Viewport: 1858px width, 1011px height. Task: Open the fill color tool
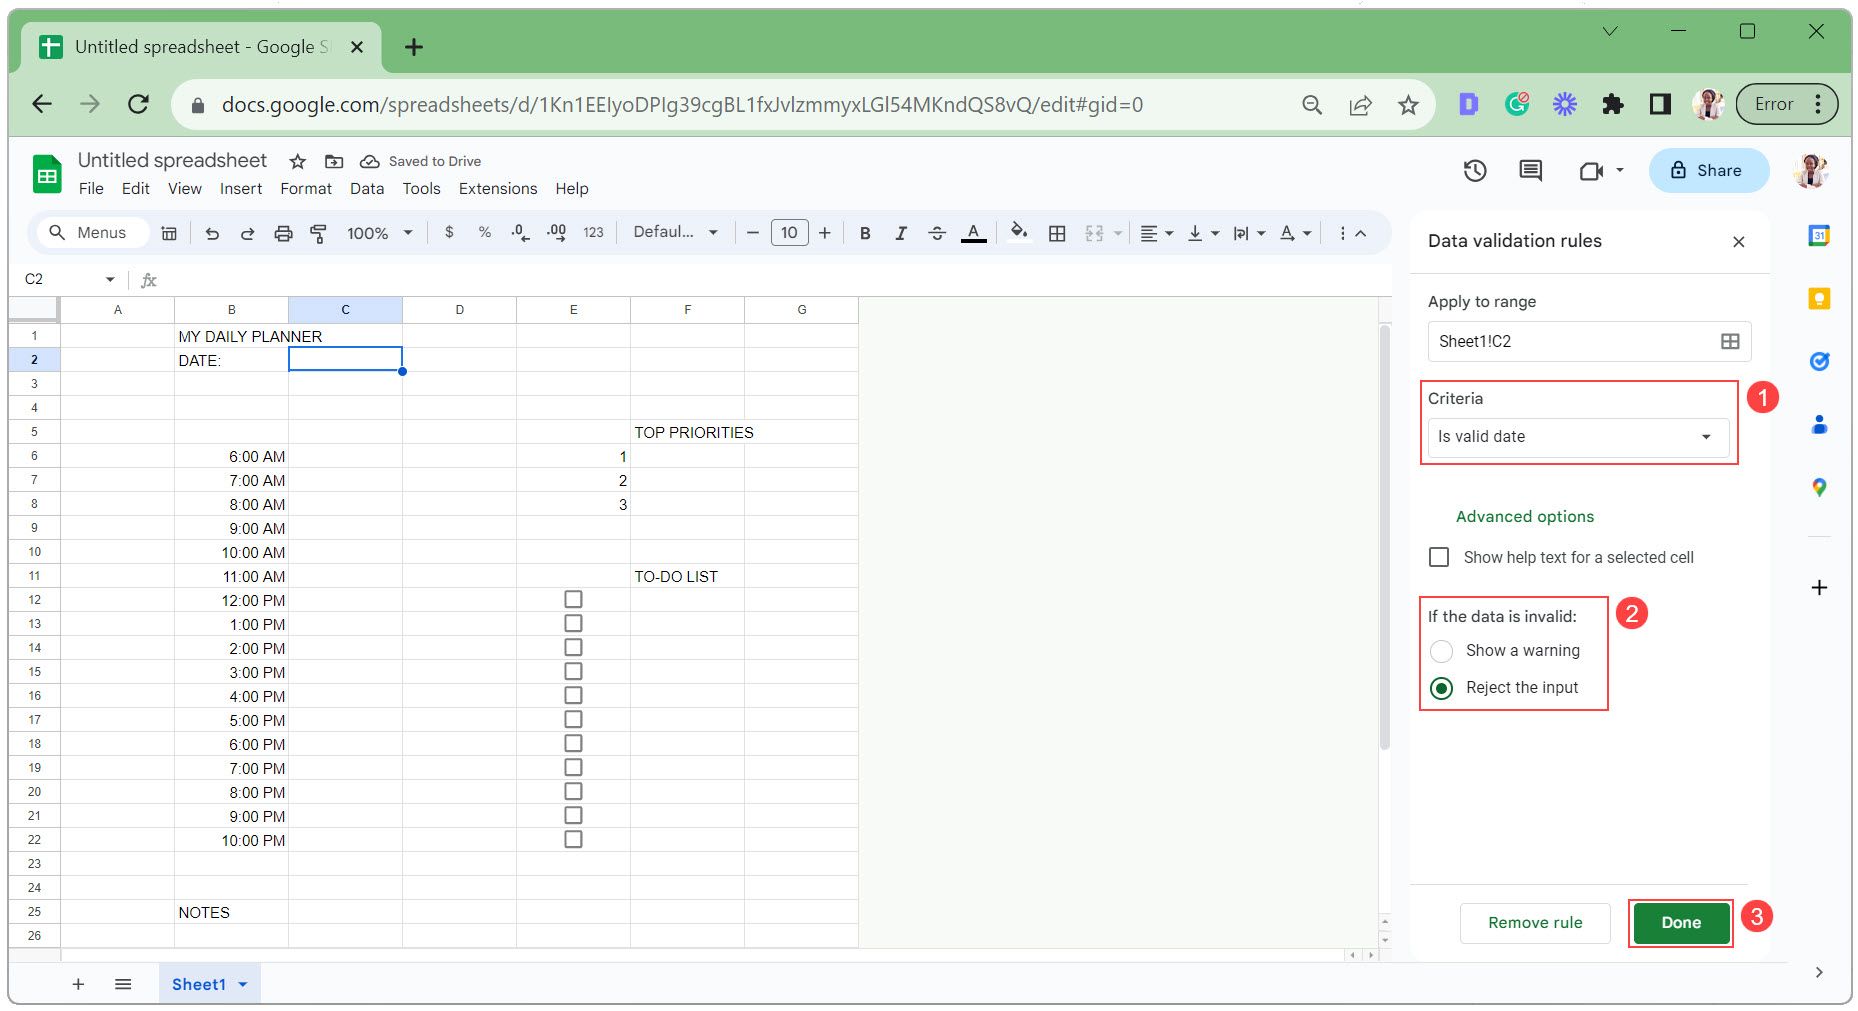coord(1018,232)
